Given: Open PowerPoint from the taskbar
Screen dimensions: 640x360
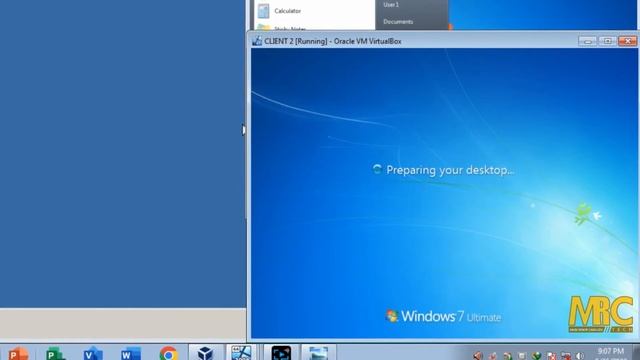Looking at the screenshot, I should click(18, 354).
